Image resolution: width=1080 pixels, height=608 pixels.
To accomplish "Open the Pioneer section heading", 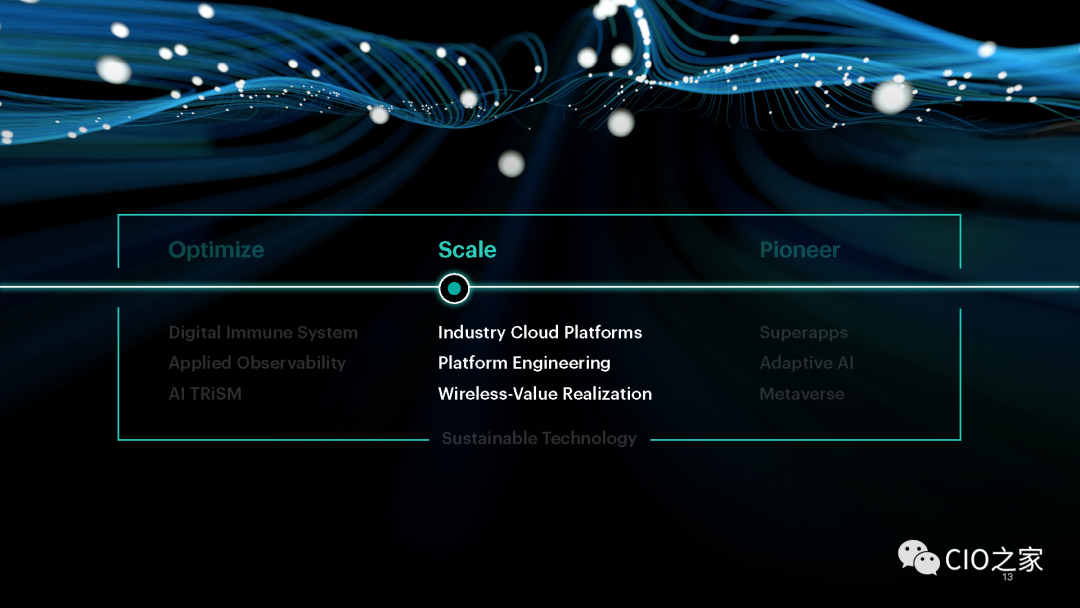I will coord(799,250).
